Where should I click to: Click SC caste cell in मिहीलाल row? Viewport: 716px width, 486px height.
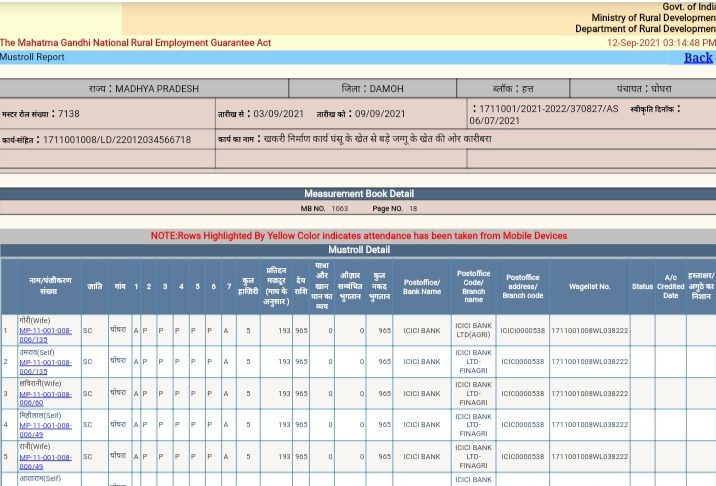[x=95, y=424]
